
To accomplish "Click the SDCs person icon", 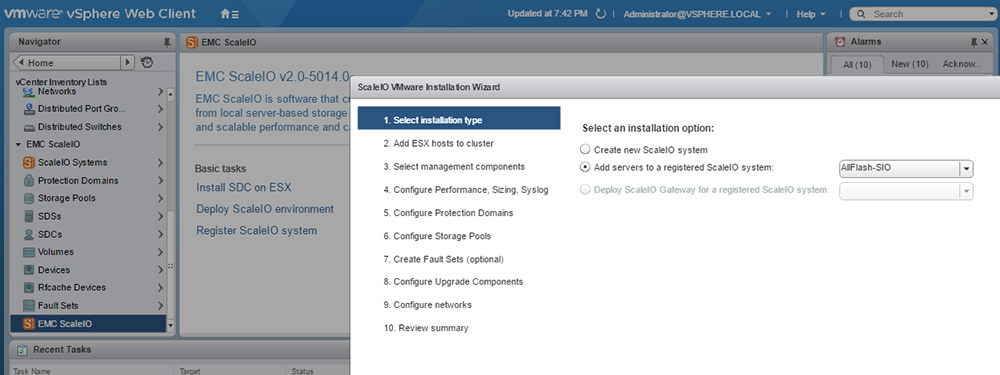I will pos(29,234).
